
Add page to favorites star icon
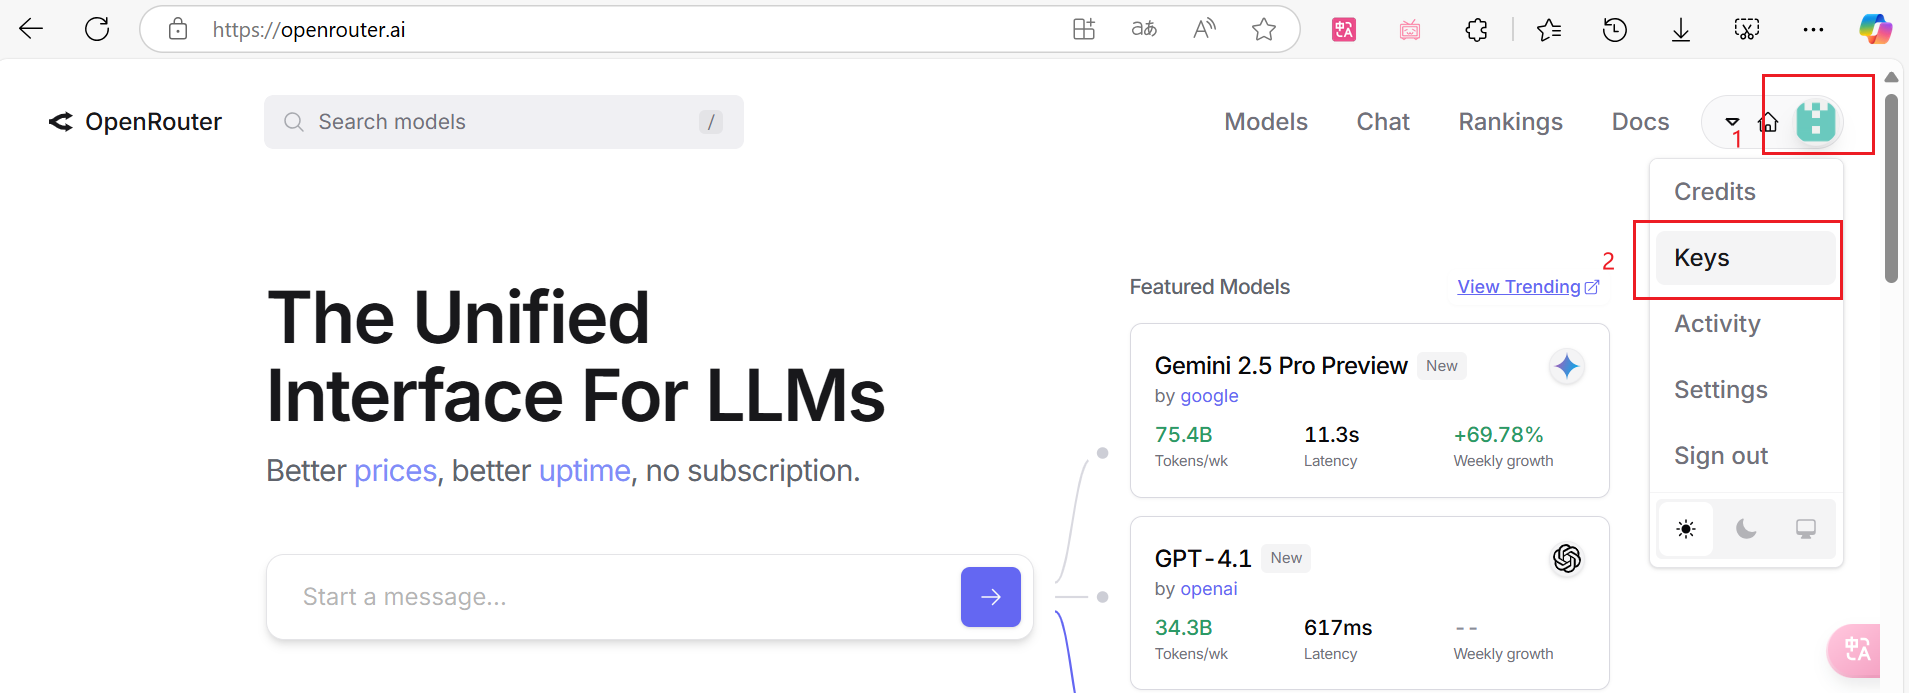[1264, 29]
